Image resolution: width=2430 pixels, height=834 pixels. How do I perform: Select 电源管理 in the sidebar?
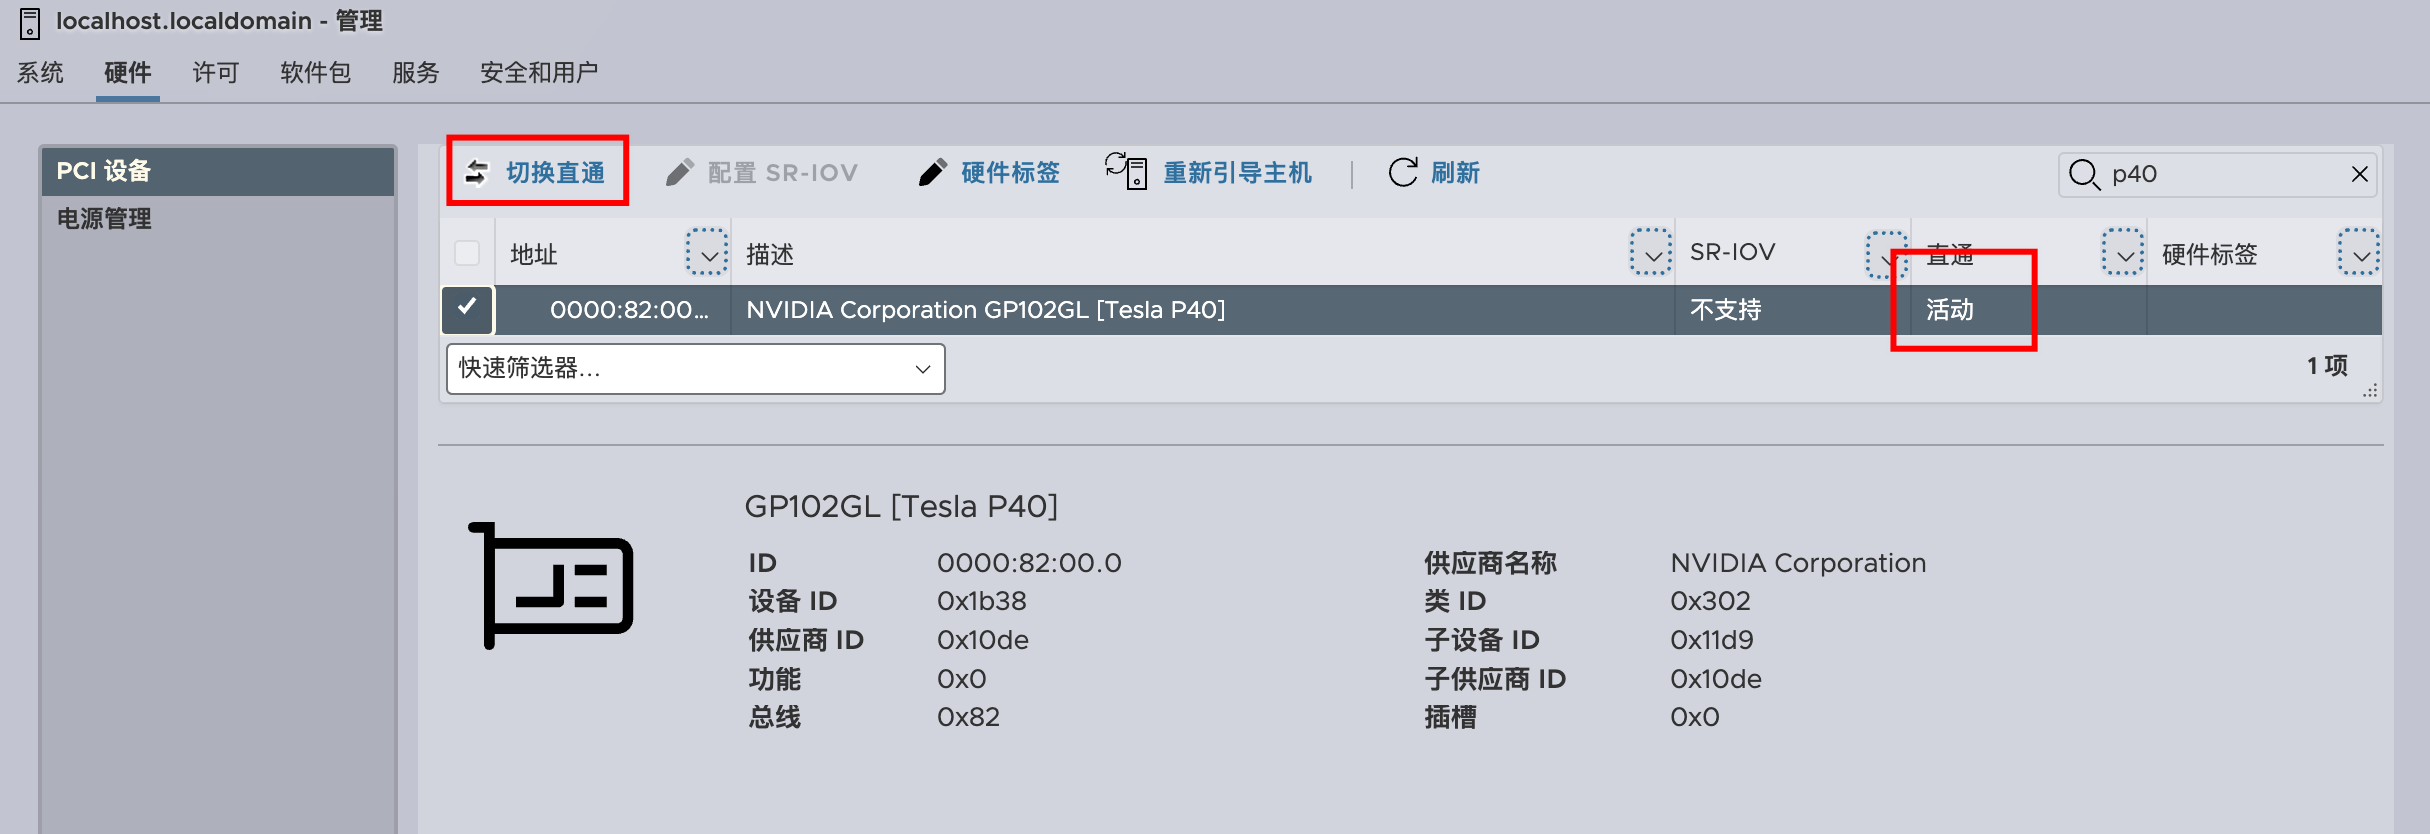104,219
